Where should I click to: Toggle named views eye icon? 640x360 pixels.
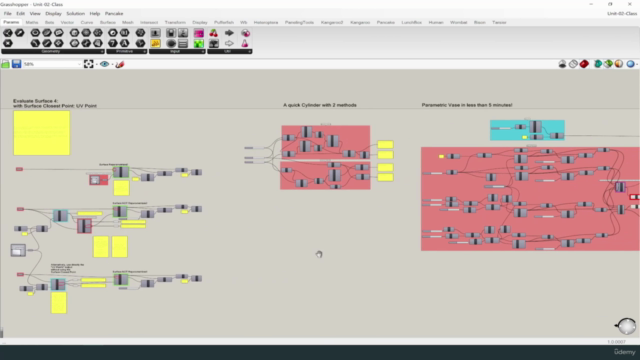click(104, 64)
